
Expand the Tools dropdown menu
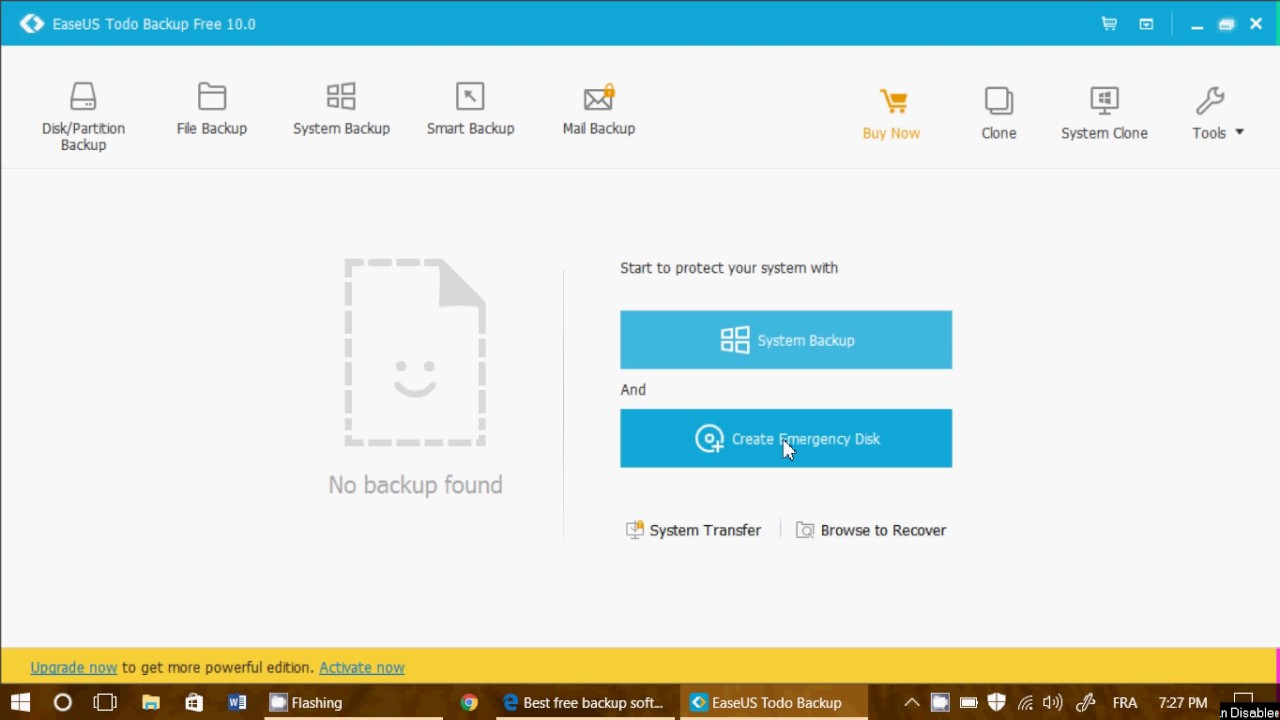coord(1217,113)
